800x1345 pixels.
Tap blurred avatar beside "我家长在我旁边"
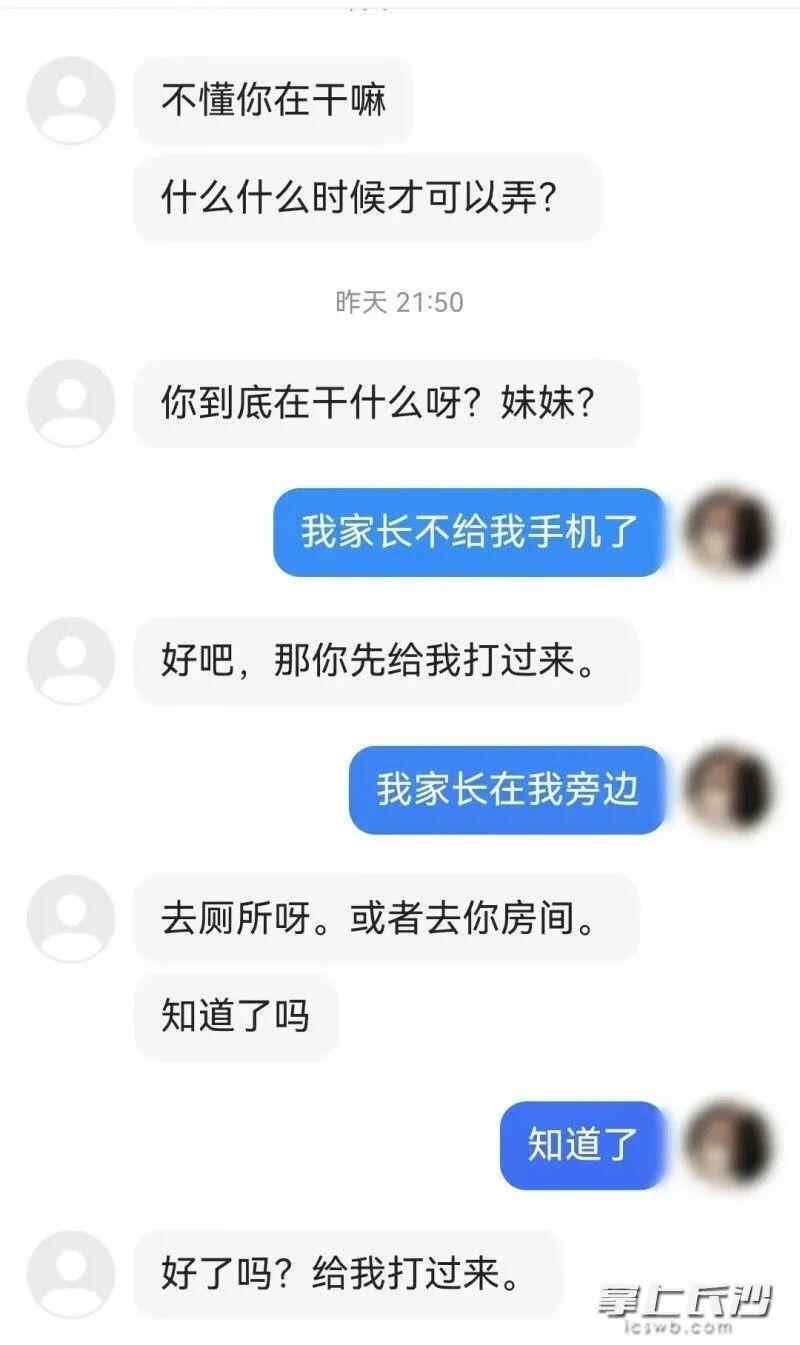coord(729,789)
